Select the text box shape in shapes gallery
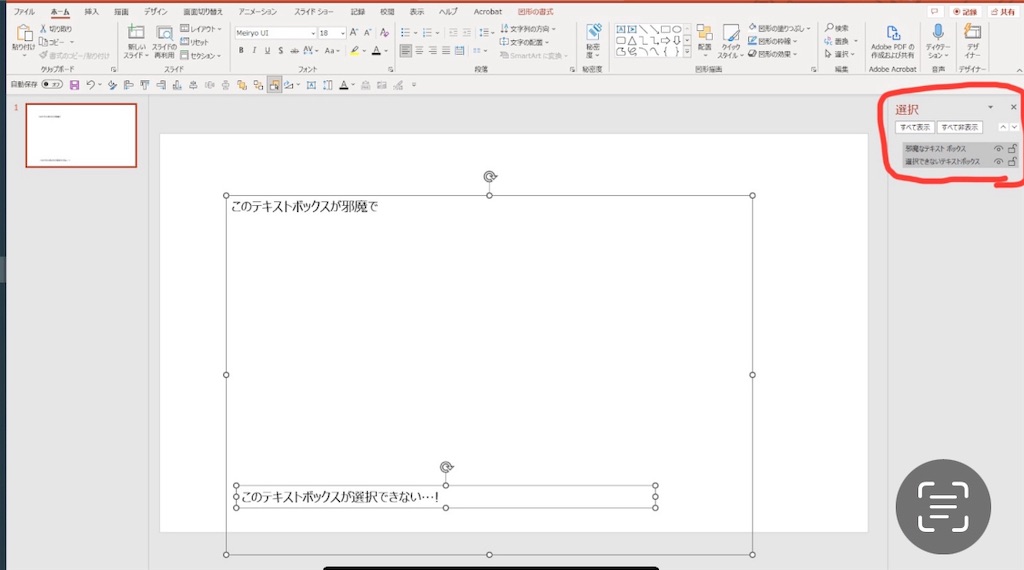This screenshot has height=570, width=1024. pyautogui.click(x=620, y=29)
